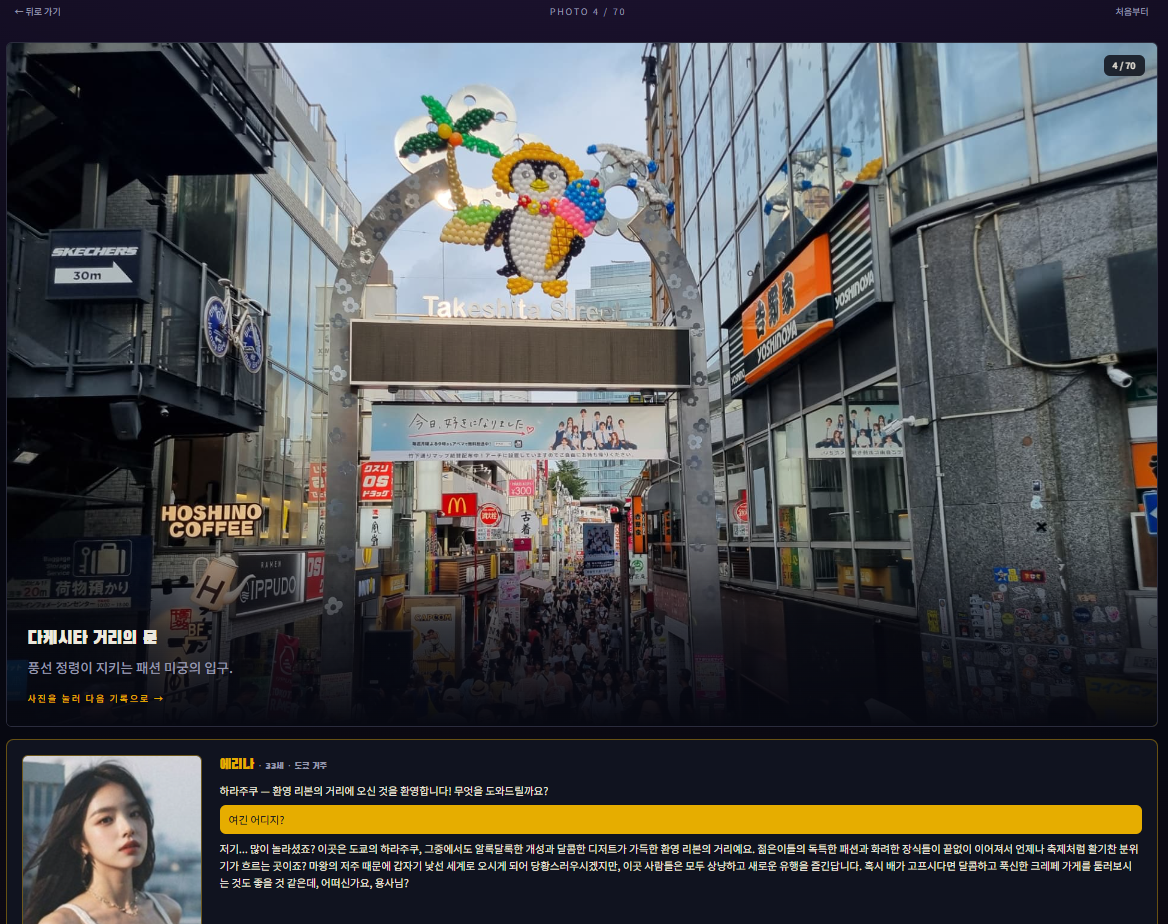
Task: Click the '33세 · 도쿄 거주' profile detail
Action: pos(296,765)
